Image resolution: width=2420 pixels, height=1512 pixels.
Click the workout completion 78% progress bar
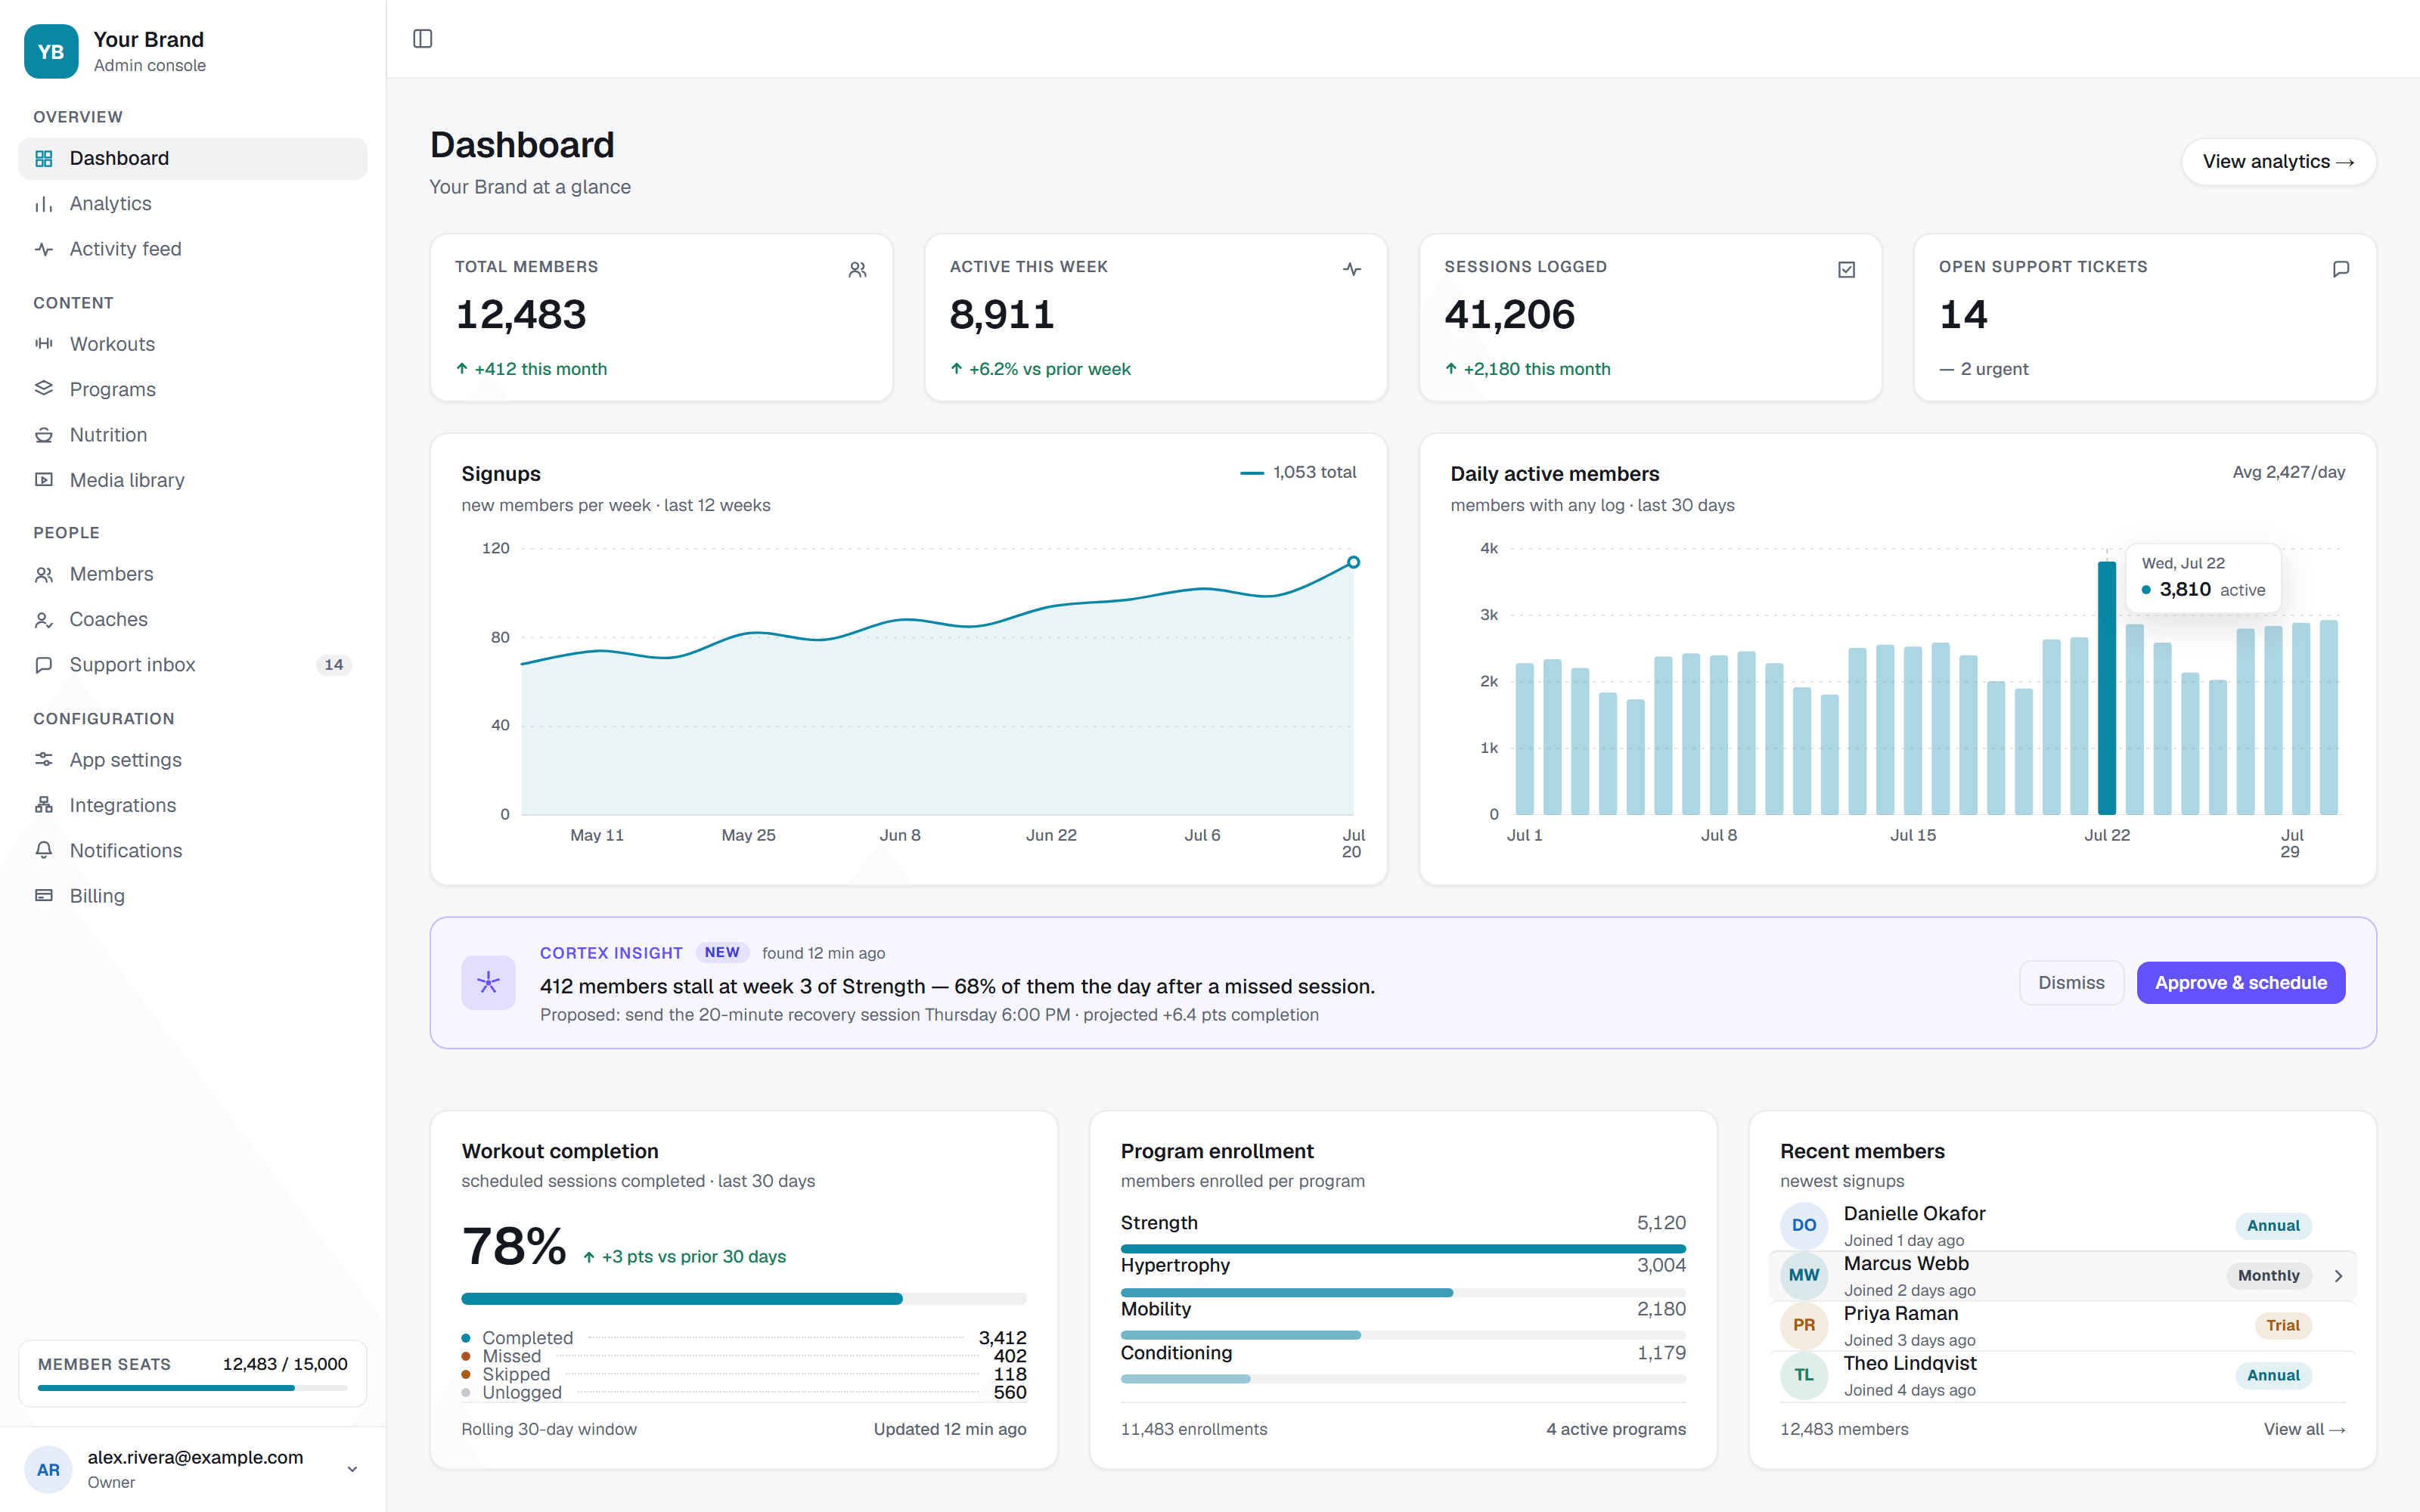pyautogui.click(x=743, y=1299)
